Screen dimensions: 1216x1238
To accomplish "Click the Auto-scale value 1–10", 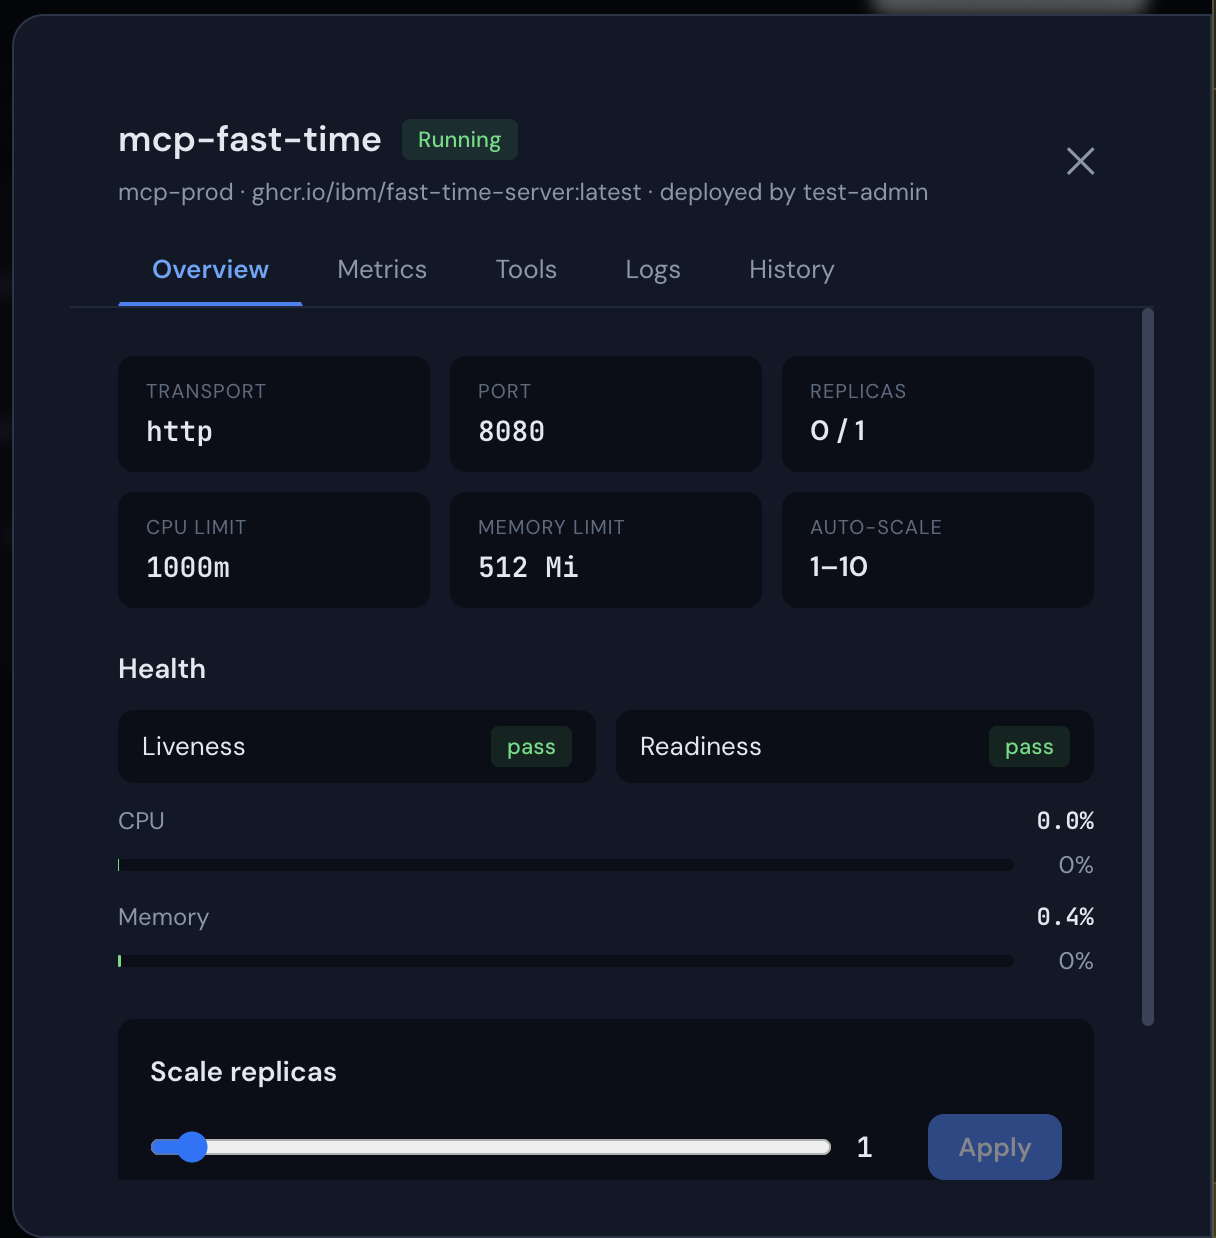I will click(838, 567).
